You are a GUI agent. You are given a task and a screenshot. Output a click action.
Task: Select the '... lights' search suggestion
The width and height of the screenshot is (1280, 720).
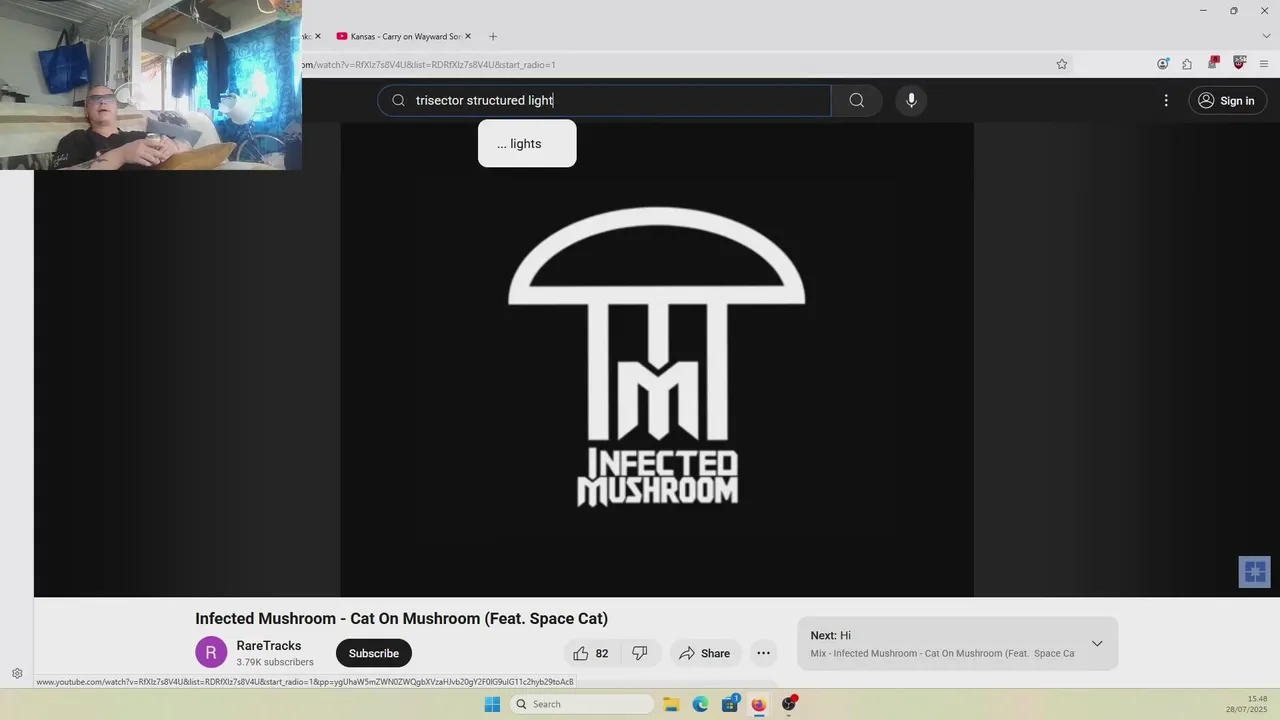coord(527,144)
